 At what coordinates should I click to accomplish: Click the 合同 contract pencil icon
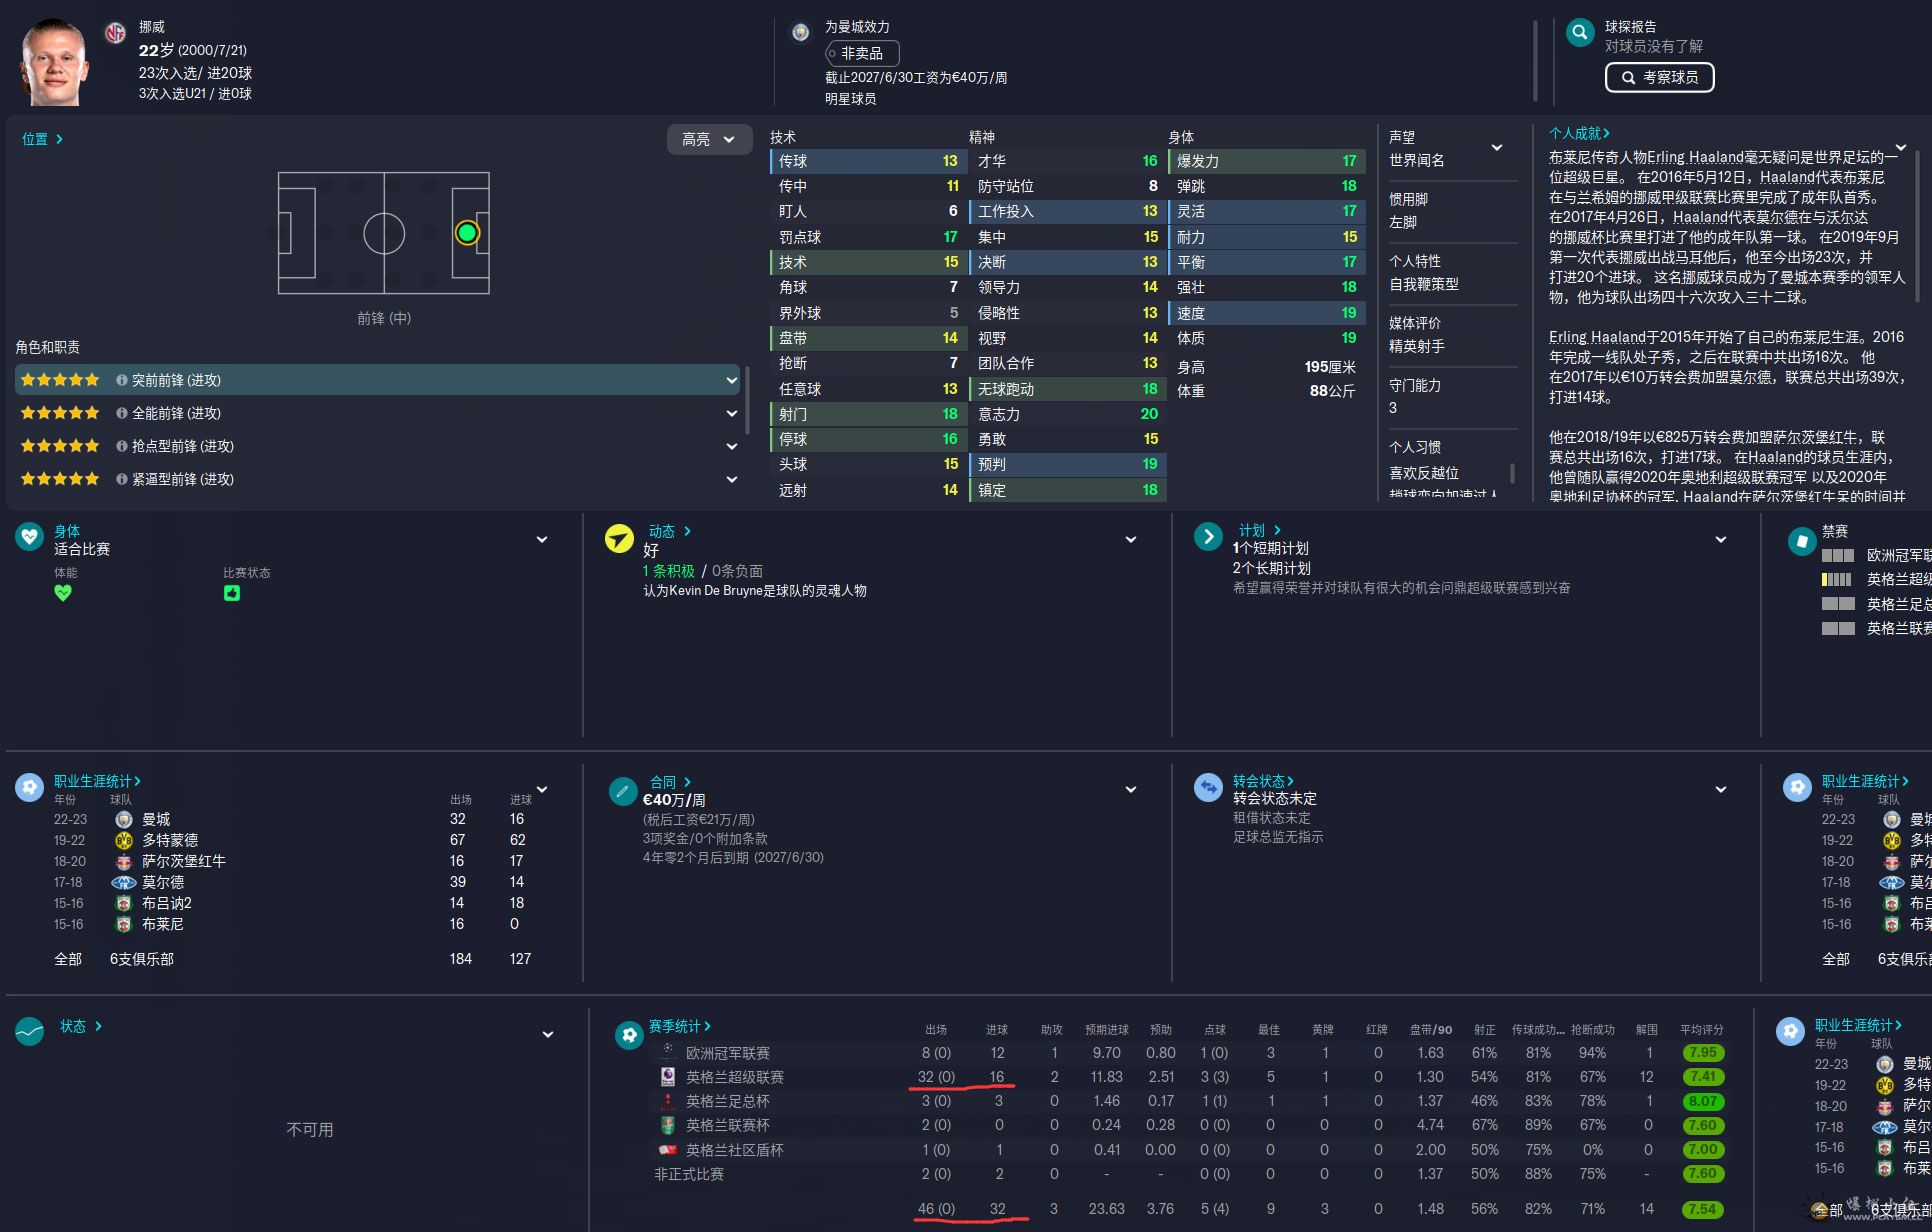(x=623, y=791)
